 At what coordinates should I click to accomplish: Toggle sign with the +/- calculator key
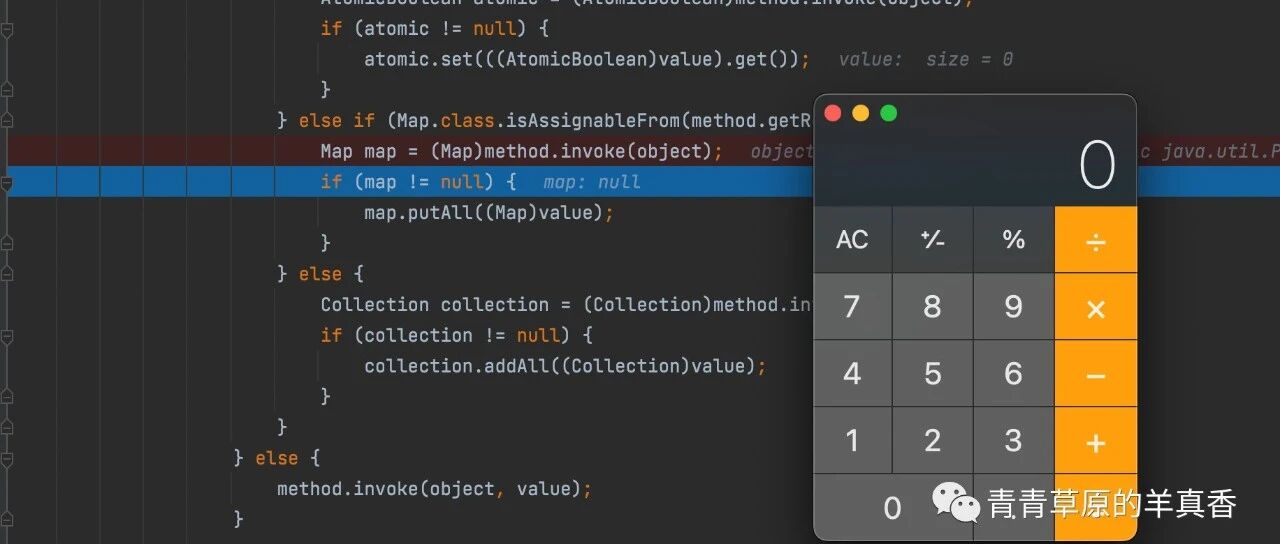tap(933, 240)
